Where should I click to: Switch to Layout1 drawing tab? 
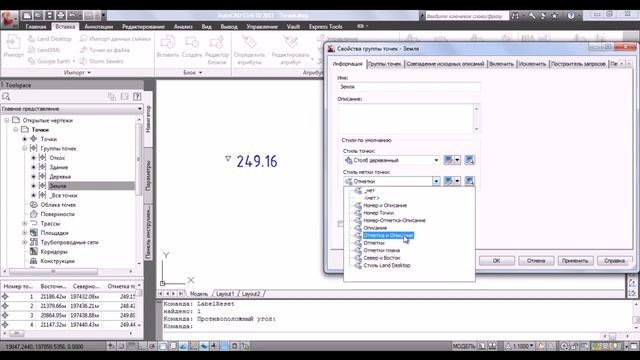coord(225,294)
